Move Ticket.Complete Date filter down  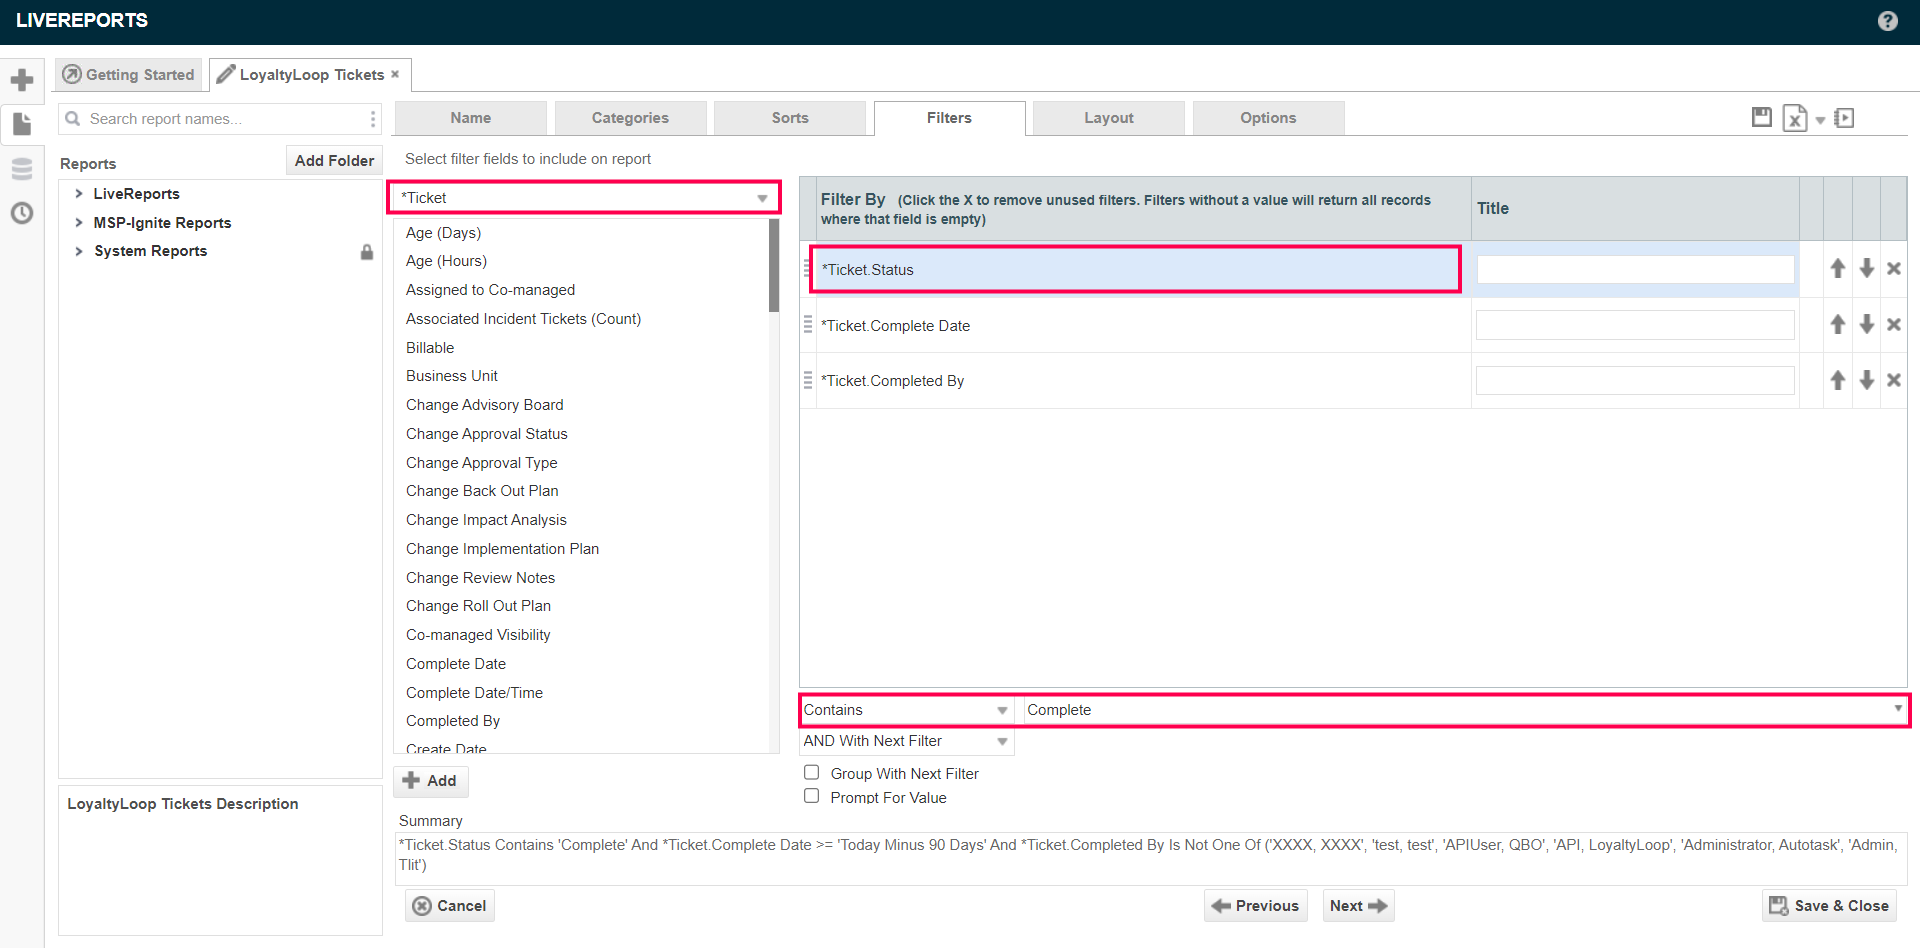tap(1867, 324)
